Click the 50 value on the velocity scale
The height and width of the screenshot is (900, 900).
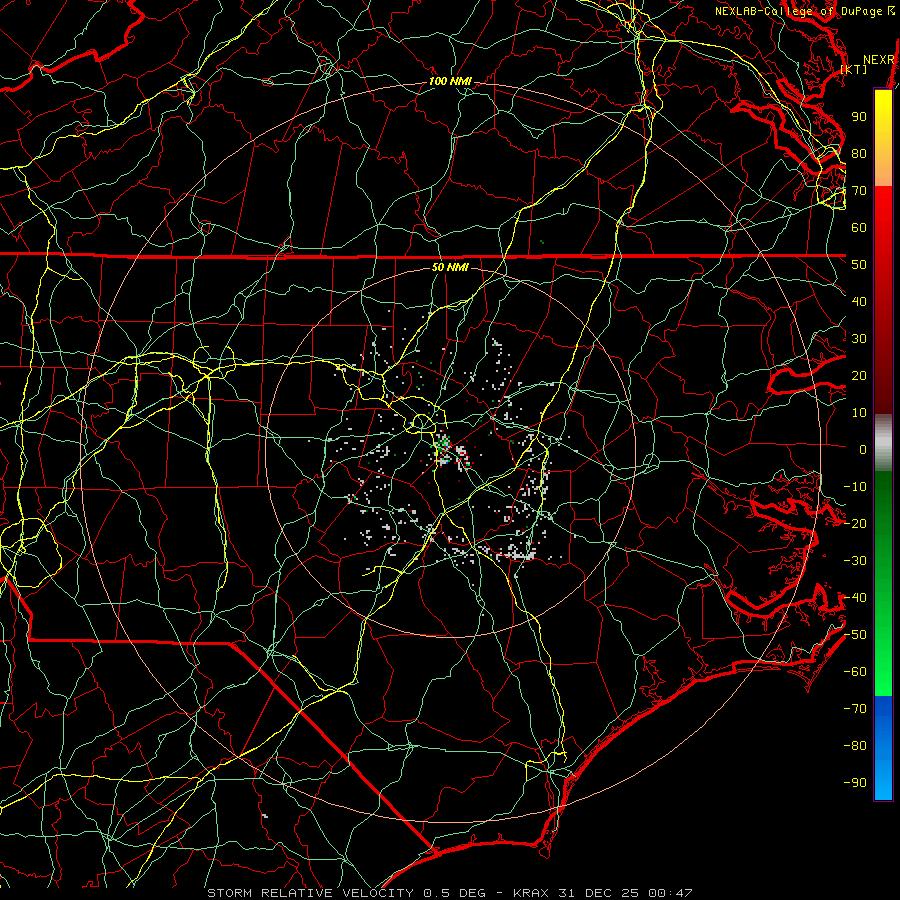click(859, 265)
